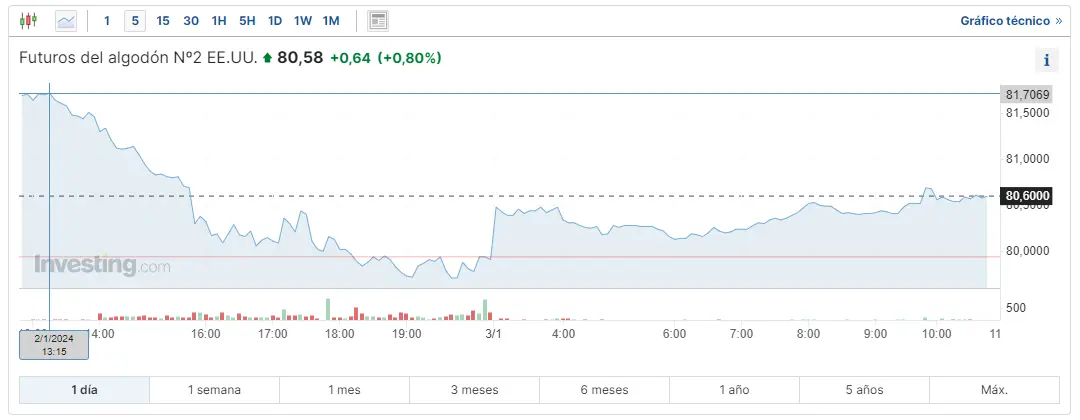Select the area chart type icon
1080x420 pixels.
click(x=66, y=20)
